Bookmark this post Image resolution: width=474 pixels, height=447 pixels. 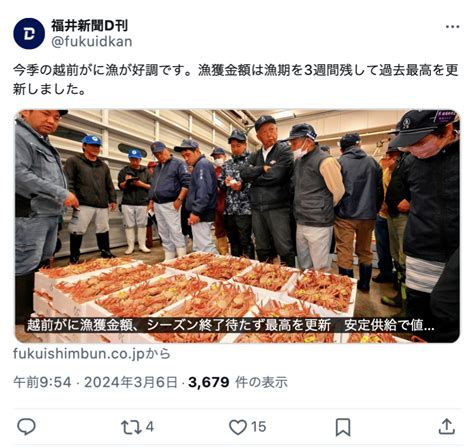click(x=343, y=427)
